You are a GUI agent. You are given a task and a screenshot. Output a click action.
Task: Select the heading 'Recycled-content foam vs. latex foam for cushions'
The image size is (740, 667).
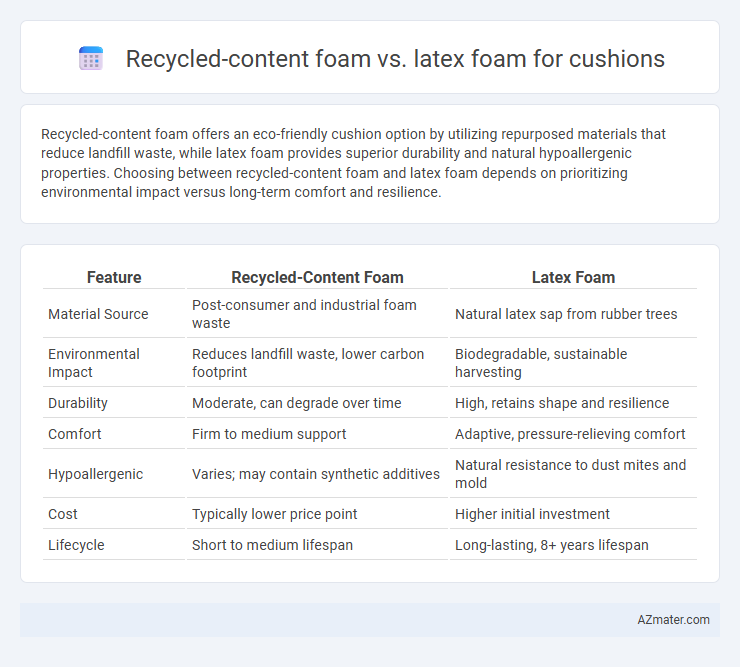pyautogui.click(x=395, y=59)
